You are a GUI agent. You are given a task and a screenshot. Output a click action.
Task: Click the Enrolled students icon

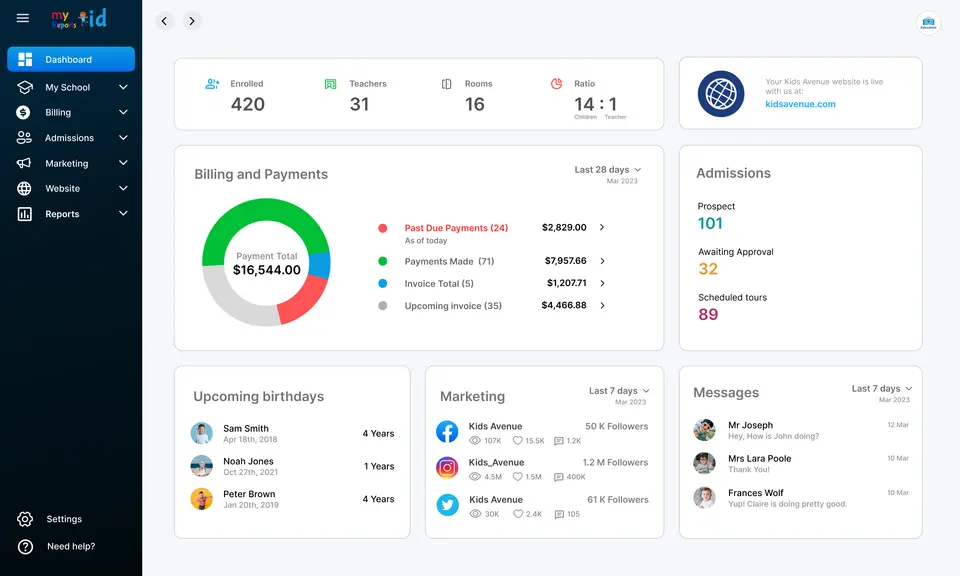click(x=212, y=84)
